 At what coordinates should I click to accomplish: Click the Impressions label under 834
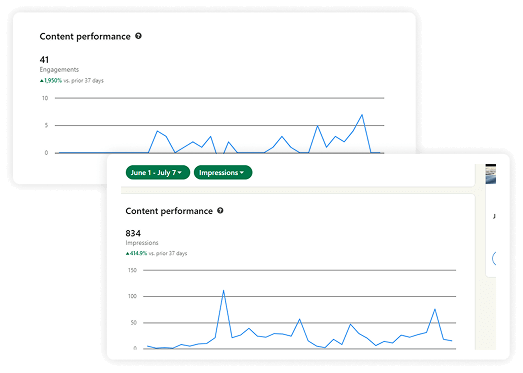pos(142,243)
